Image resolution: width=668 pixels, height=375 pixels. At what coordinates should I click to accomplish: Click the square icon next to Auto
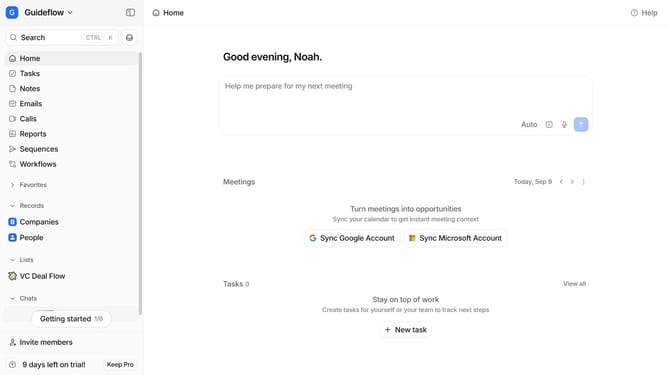click(x=549, y=124)
